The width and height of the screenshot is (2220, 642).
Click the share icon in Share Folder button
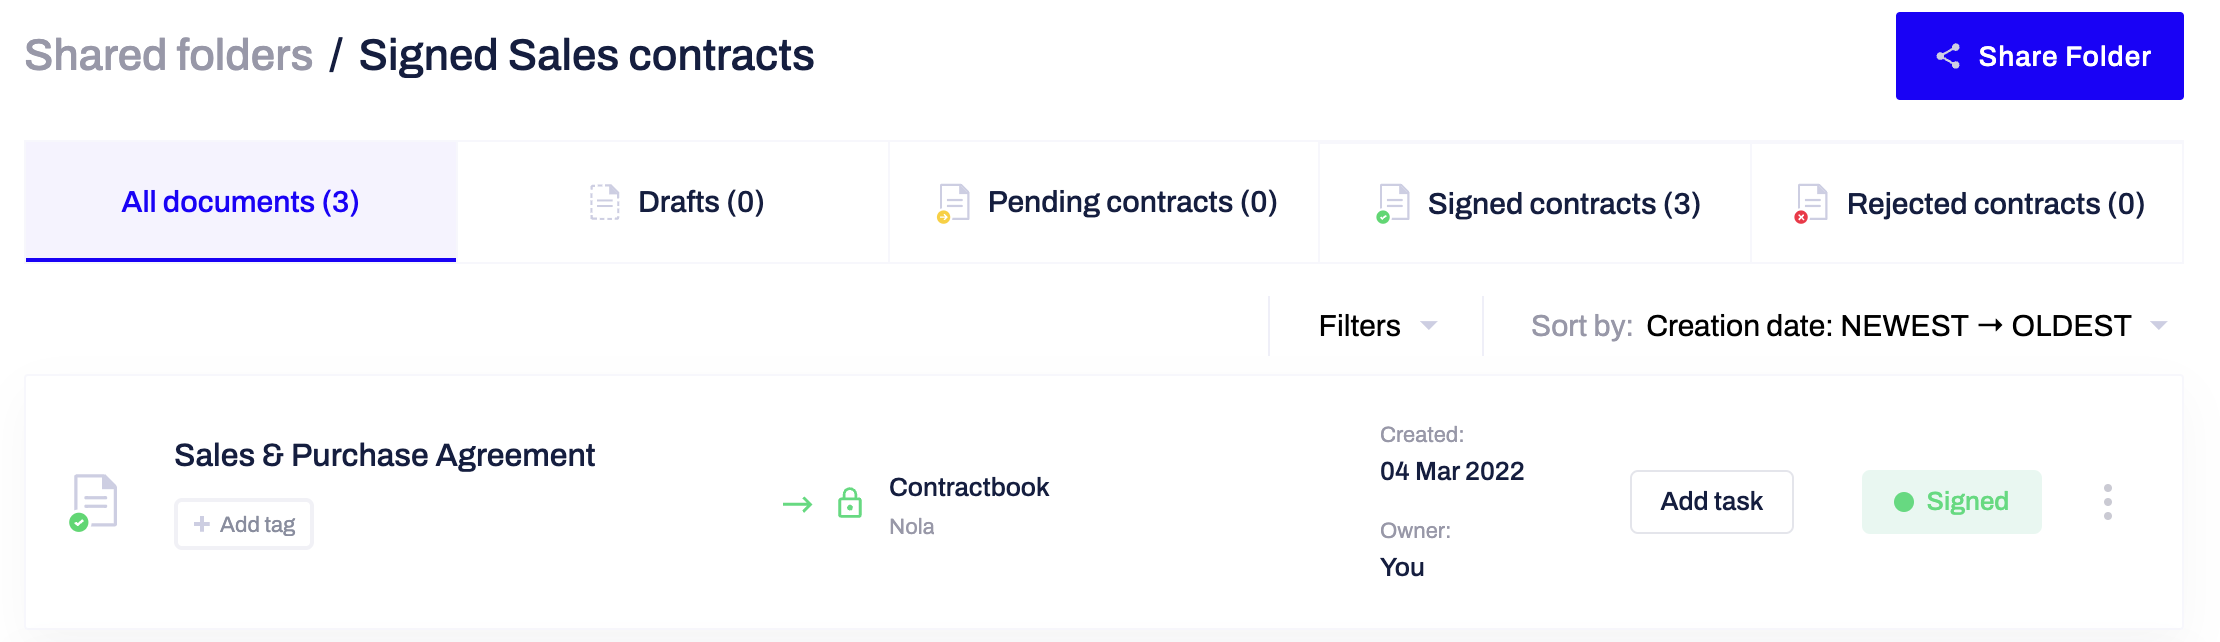[1947, 56]
